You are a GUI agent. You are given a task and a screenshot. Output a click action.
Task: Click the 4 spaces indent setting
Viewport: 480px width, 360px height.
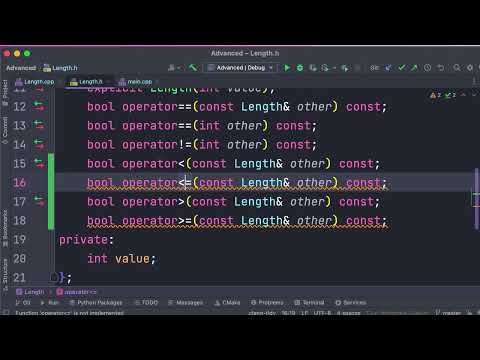pos(348,313)
